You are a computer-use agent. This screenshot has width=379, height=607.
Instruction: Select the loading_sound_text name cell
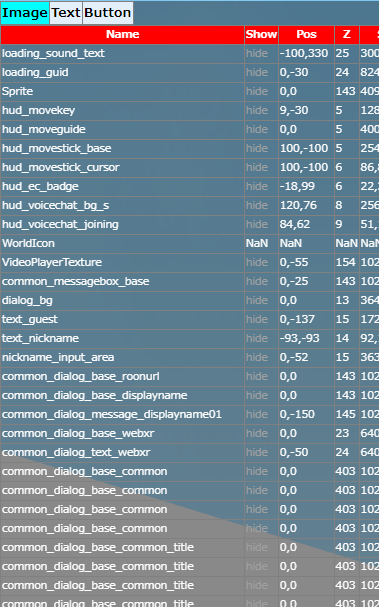click(122, 53)
